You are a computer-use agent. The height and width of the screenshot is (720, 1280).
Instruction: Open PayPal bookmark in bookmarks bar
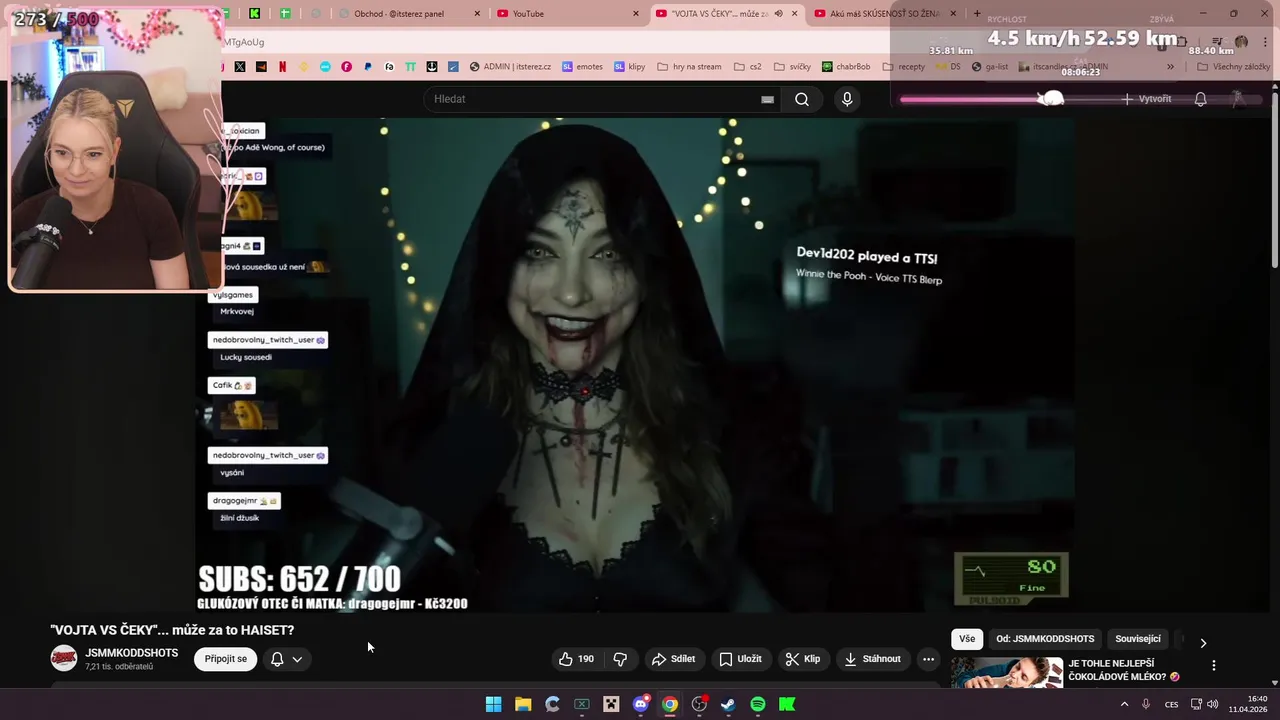point(368,67)
